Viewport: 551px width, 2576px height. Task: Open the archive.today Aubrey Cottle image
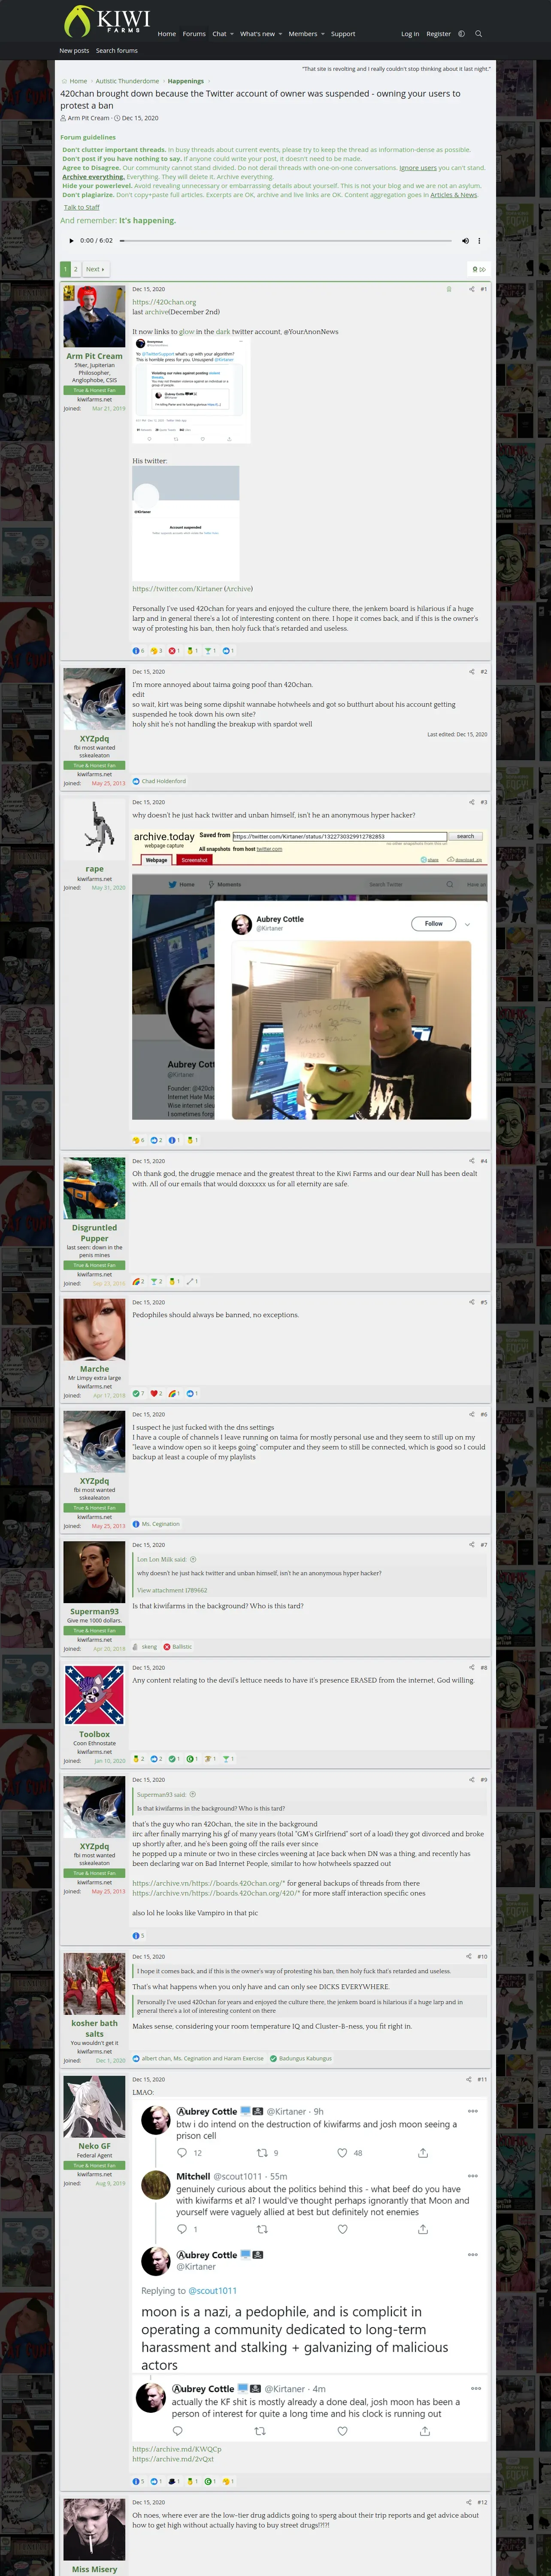(x=310, y=974)
